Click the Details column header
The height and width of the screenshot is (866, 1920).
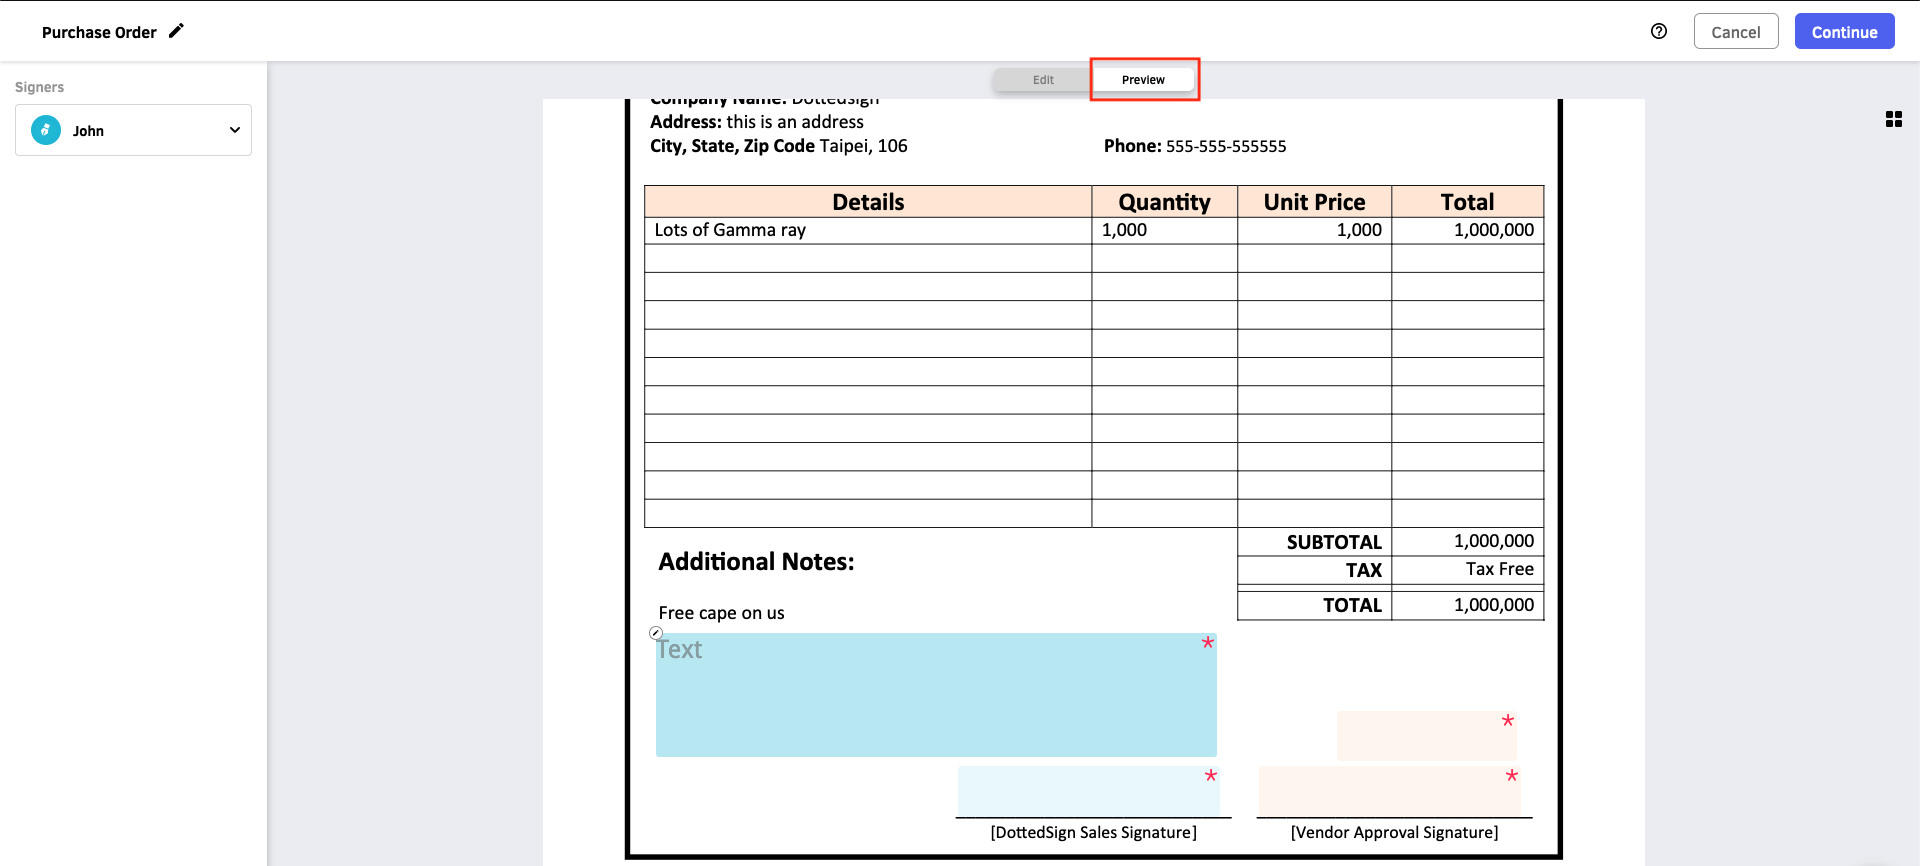tap(868, 202)
